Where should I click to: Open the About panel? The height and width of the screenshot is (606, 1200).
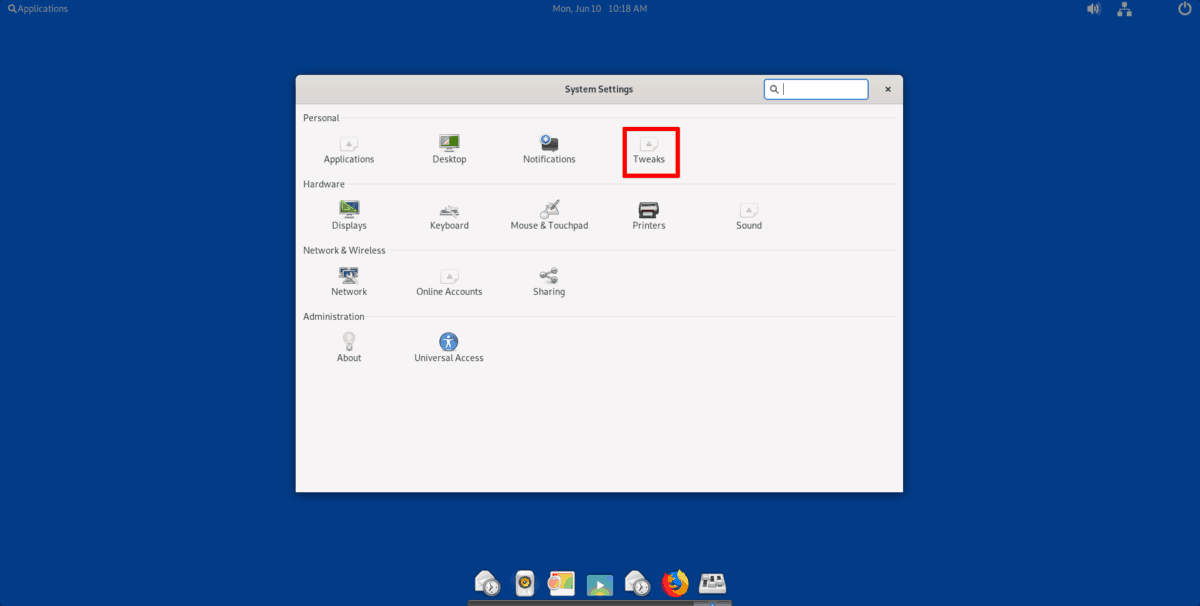[349, 348]
